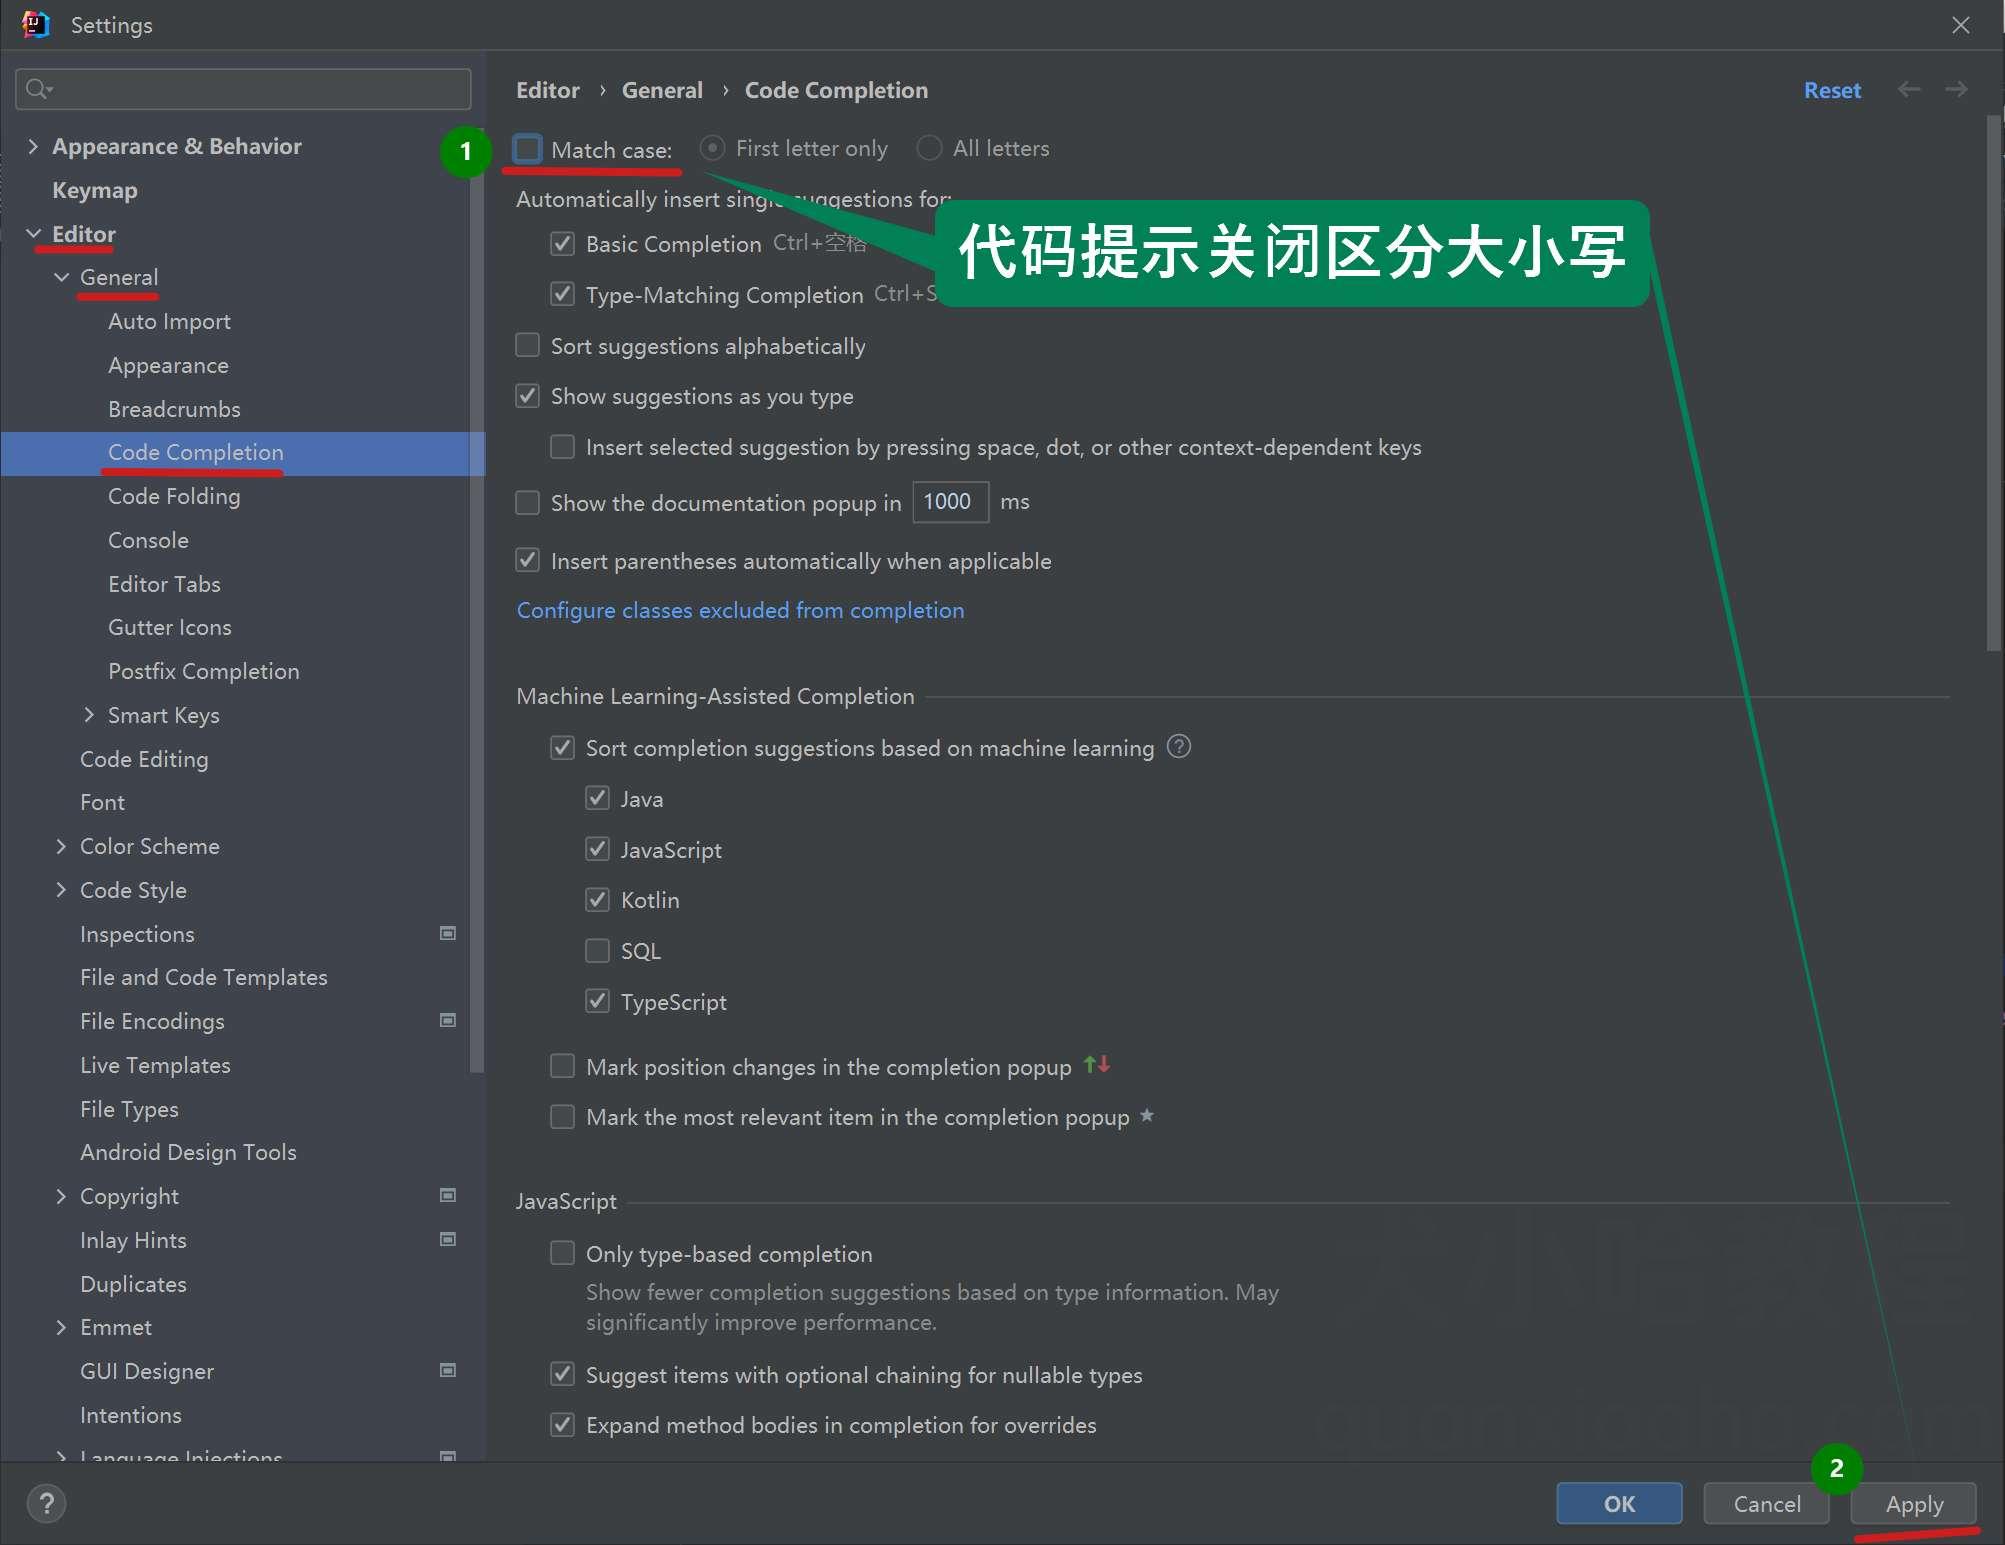Click the Reset button to restore defaults
The height and width of the screenshot is (1545, 2005).
tap(1835, 89)
